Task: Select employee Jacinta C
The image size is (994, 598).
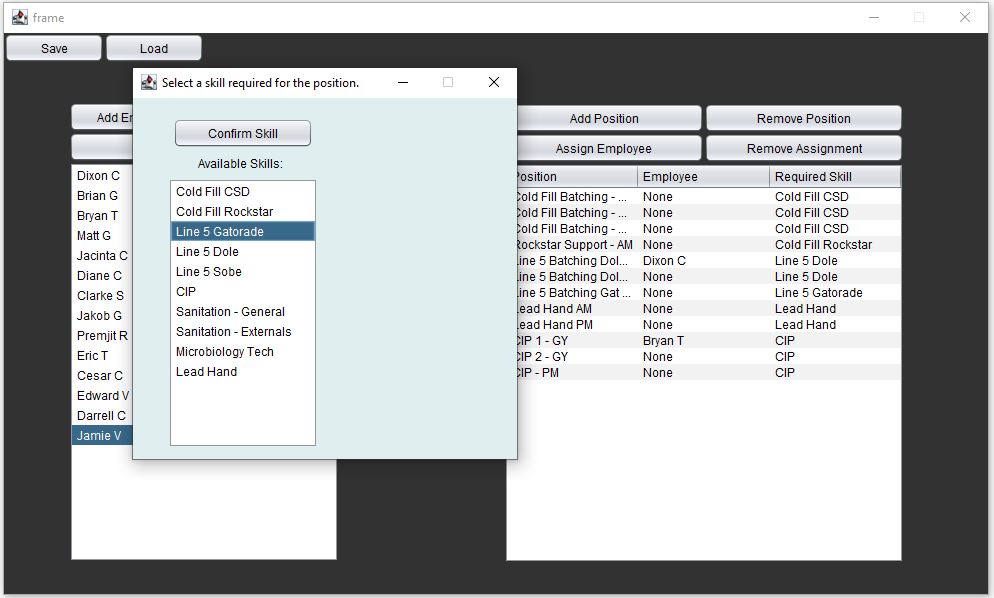Action: (x=102, y=256)
